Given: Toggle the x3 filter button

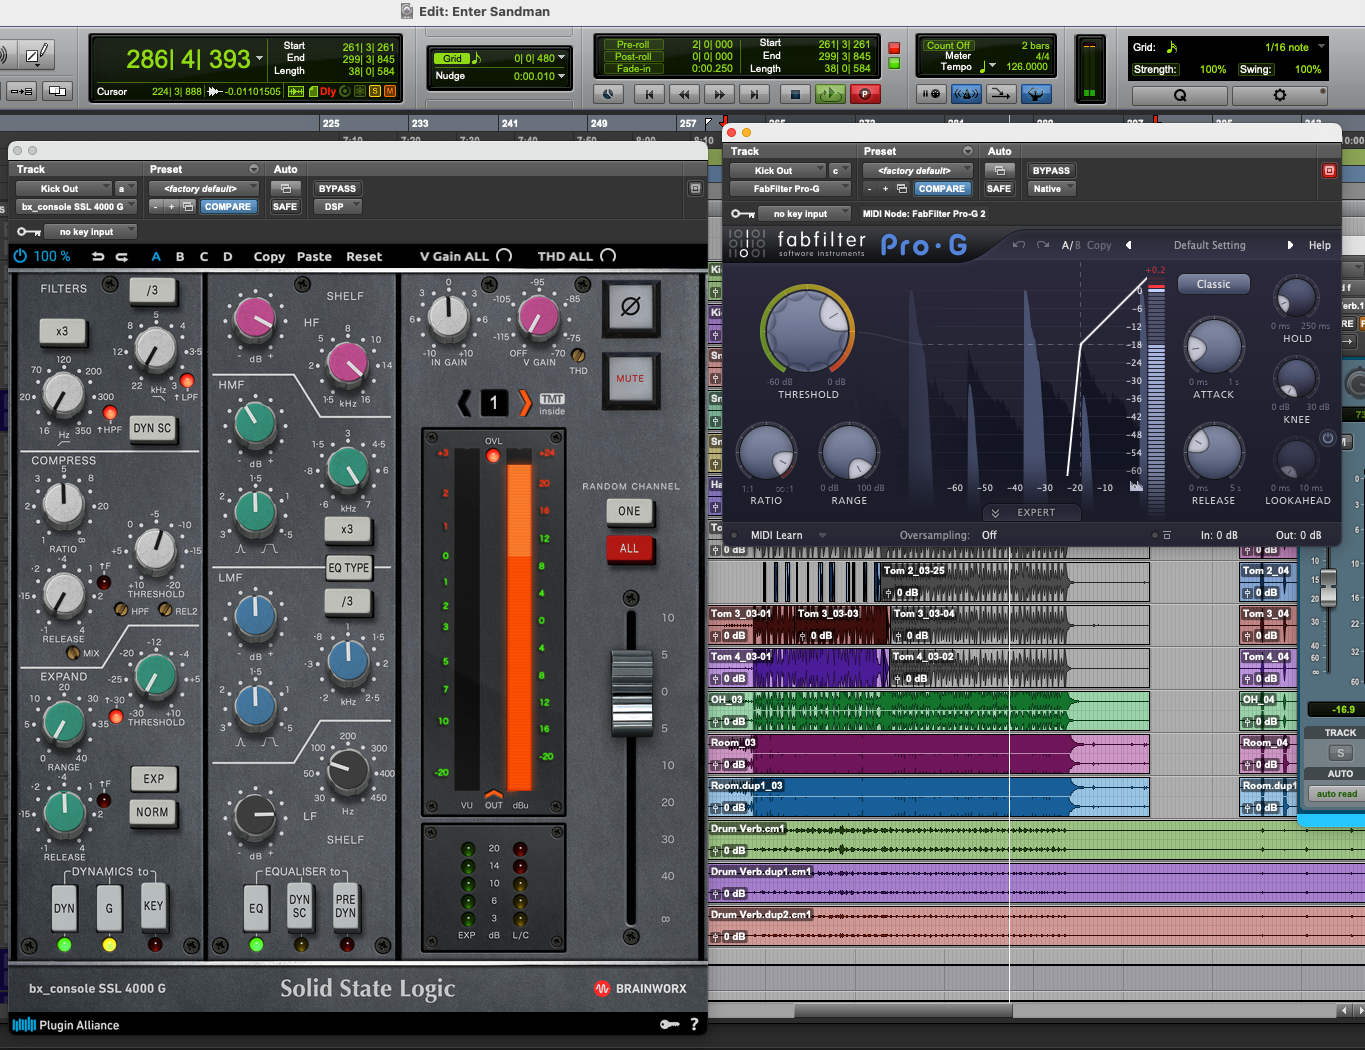Looking at the screenshot, I should [x=62, y=331].
